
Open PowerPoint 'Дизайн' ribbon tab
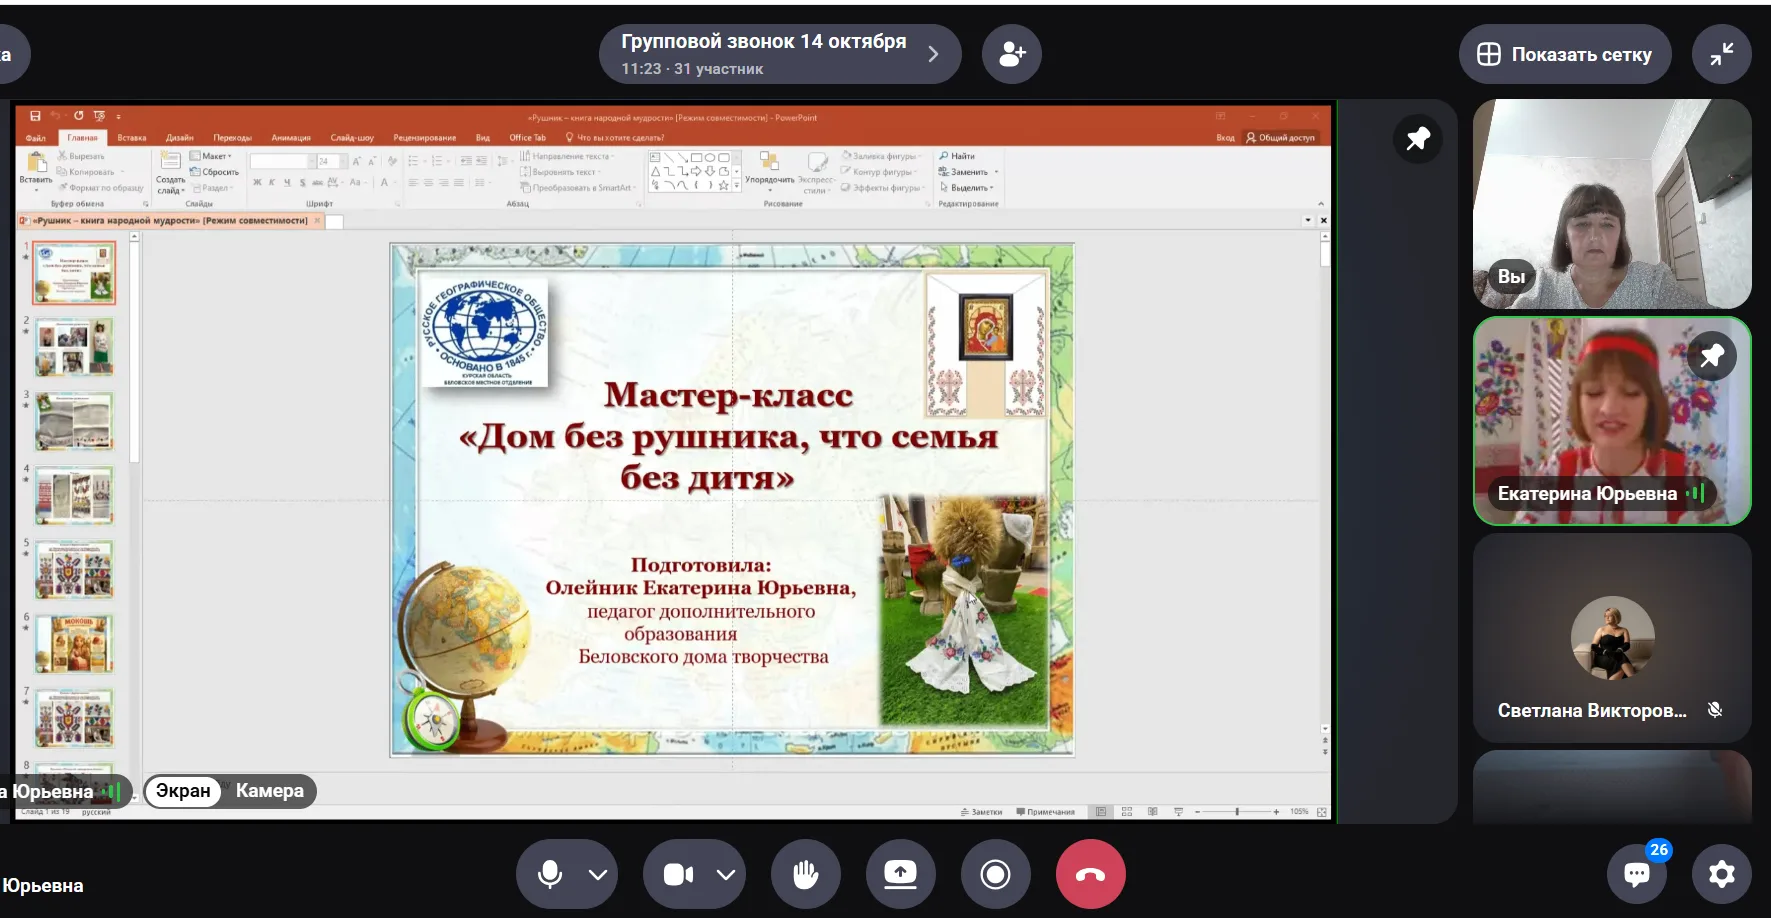180,138
